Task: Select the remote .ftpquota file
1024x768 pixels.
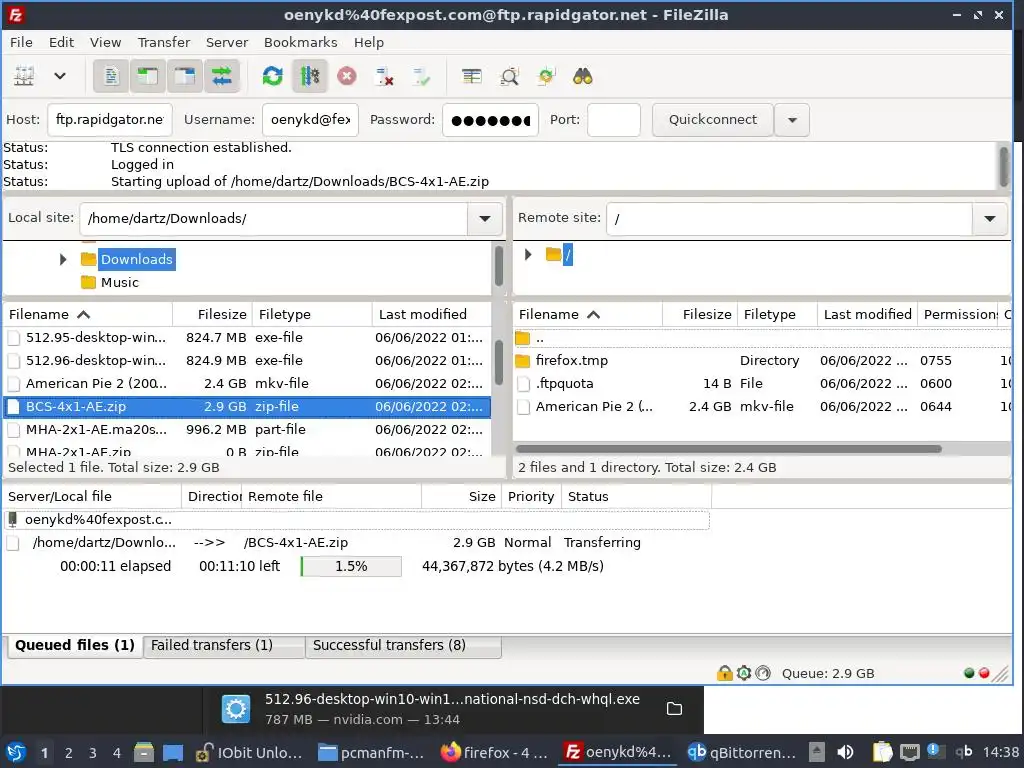Action: click(762, 383)
